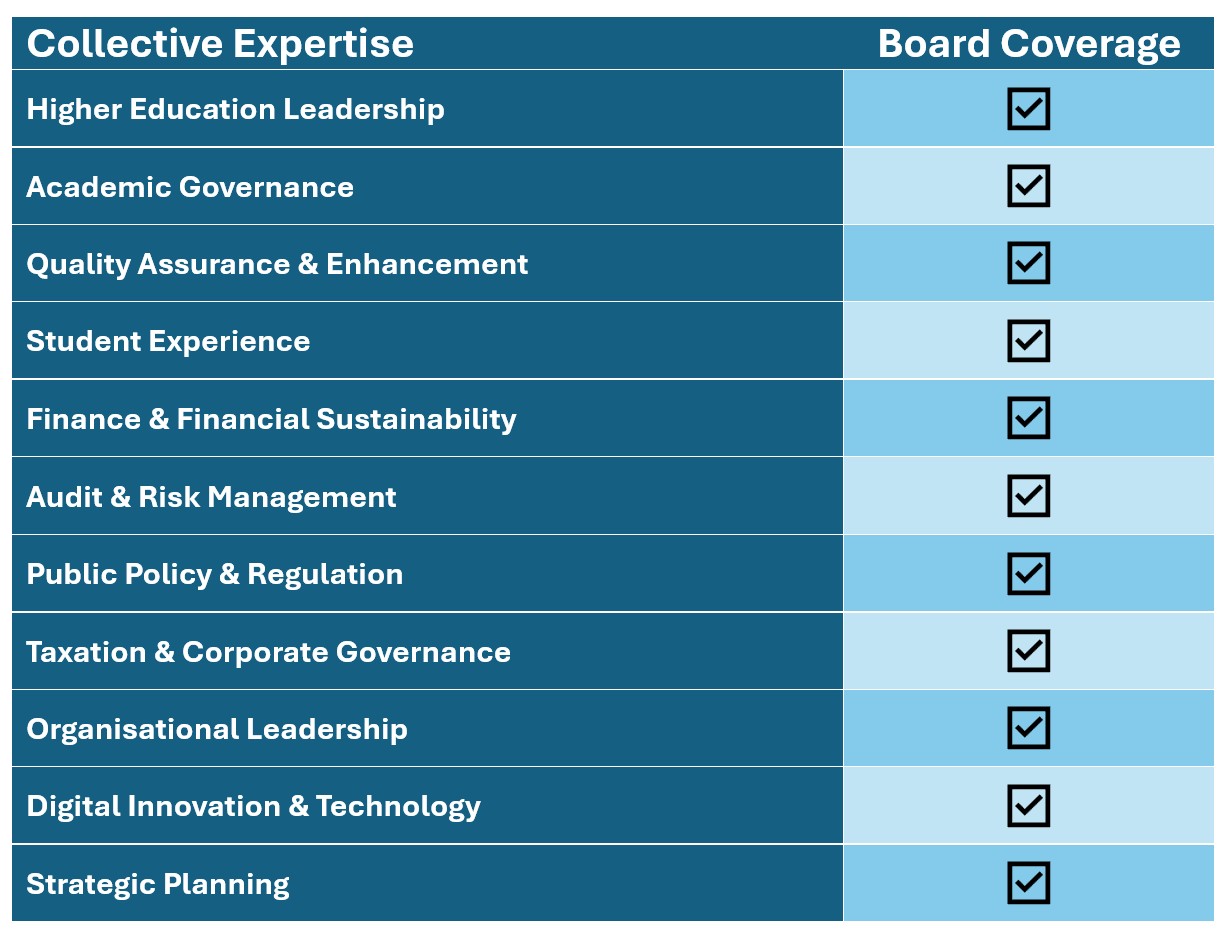Image resolution: width=1220 pixels, height=932 pixels.
Task: Click the Student Experience label
Action: point(168,342)
